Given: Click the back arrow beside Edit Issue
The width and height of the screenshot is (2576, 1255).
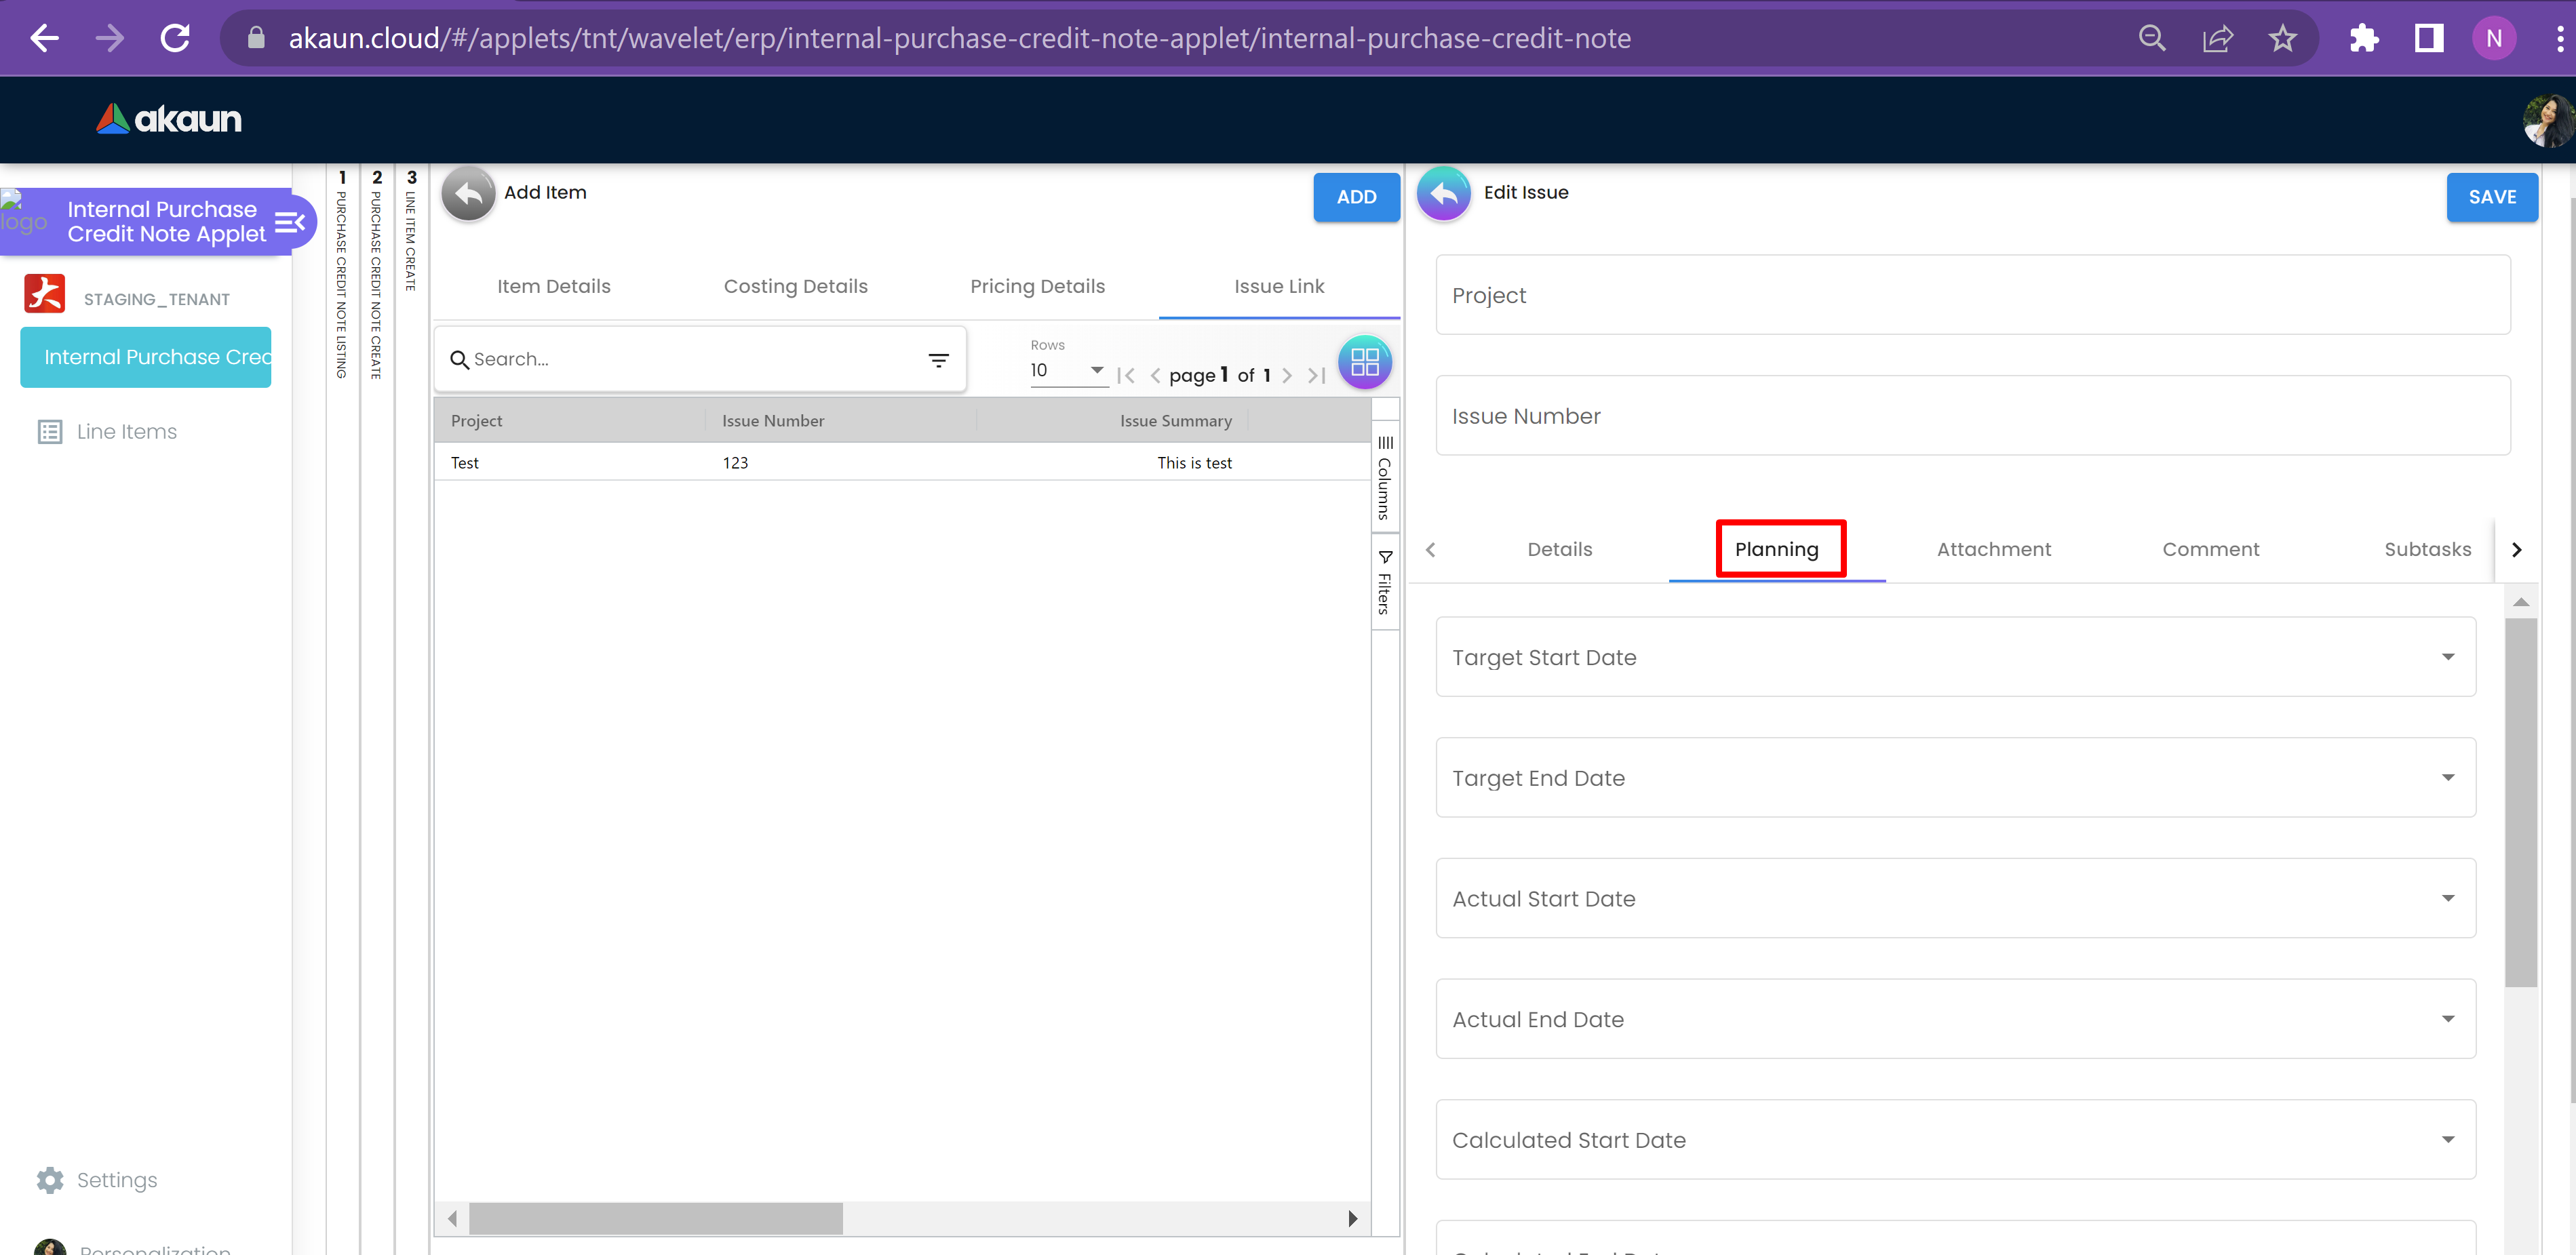Looking at the screenshot, I should (1443, 194).
